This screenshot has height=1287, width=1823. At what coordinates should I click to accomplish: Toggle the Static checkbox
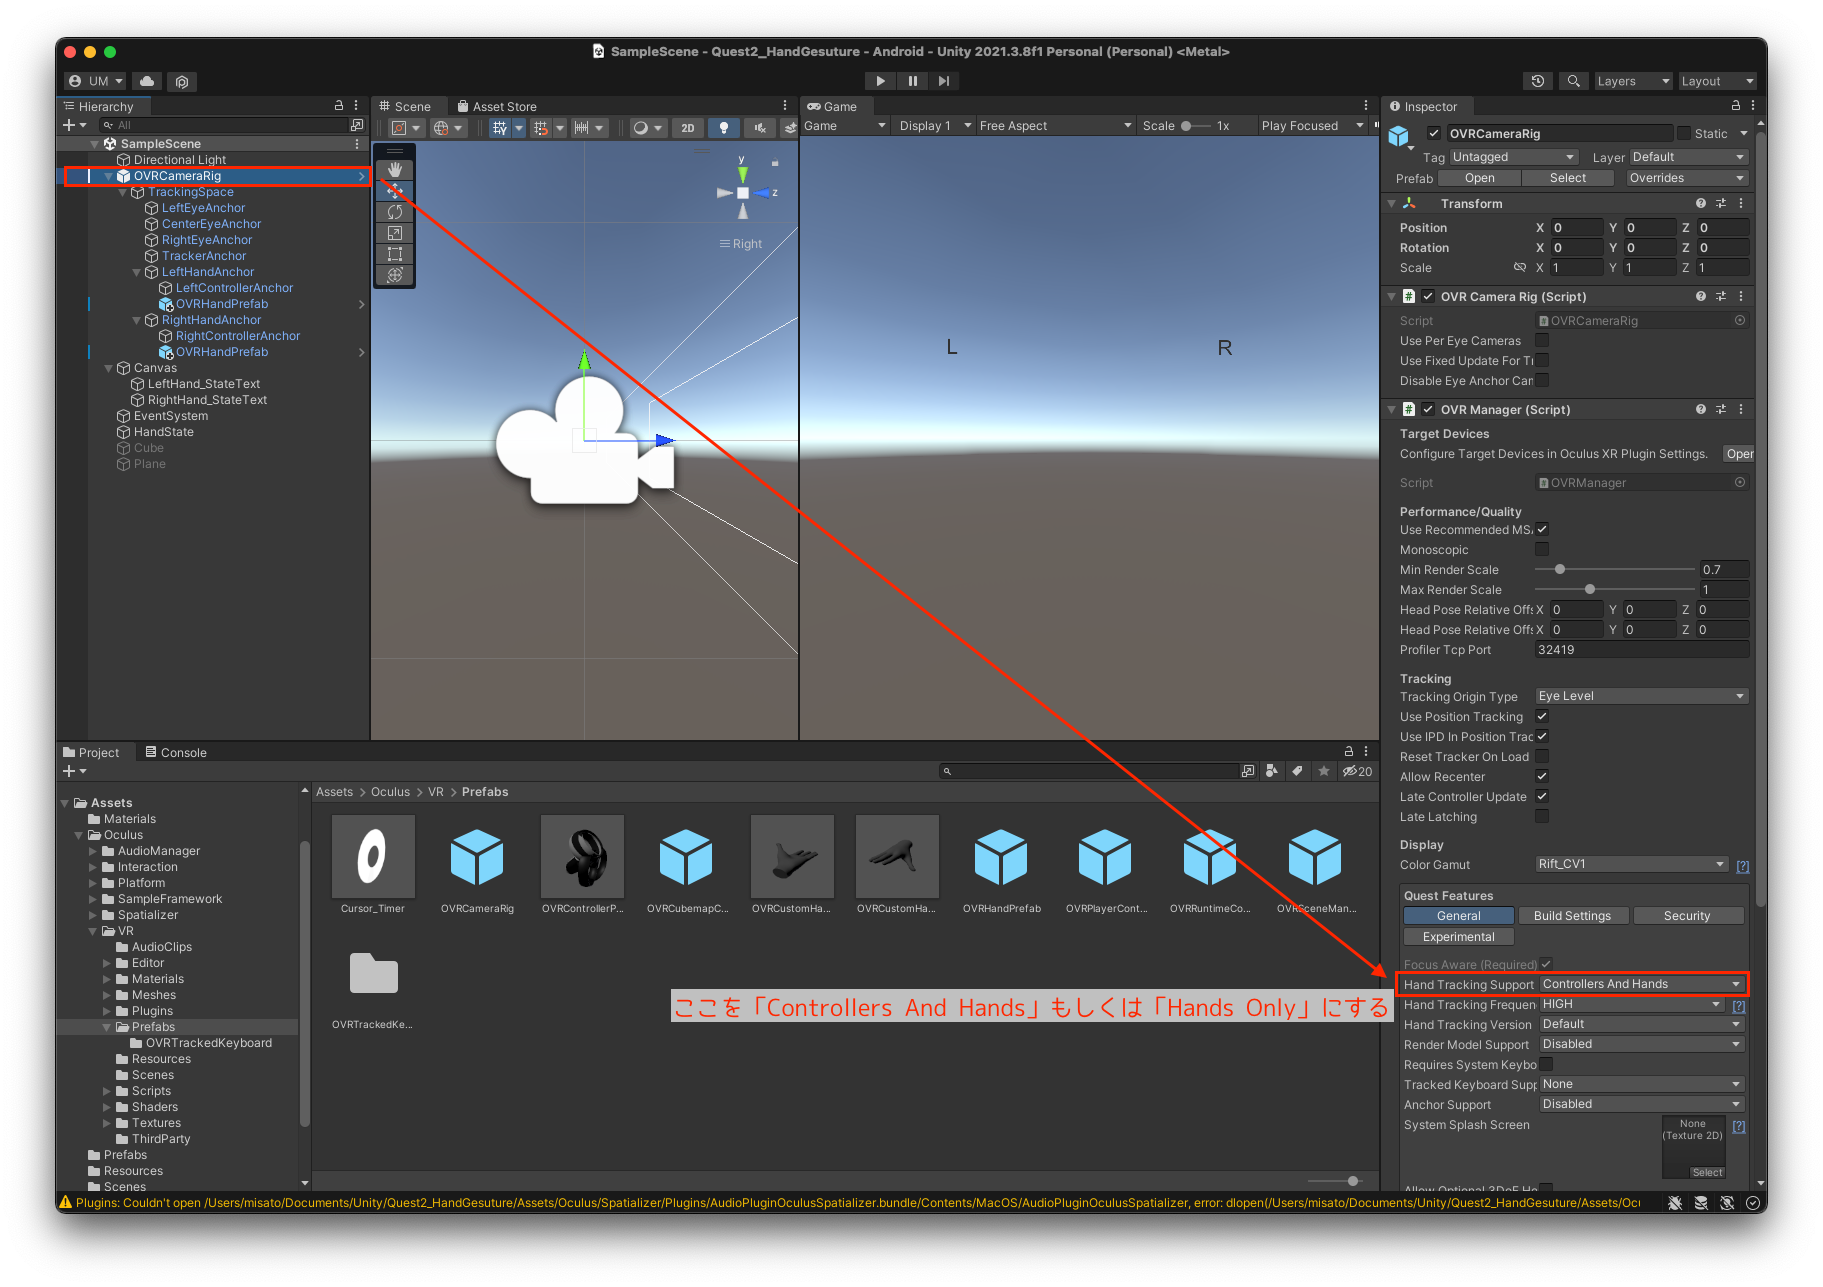point(1684,133)
